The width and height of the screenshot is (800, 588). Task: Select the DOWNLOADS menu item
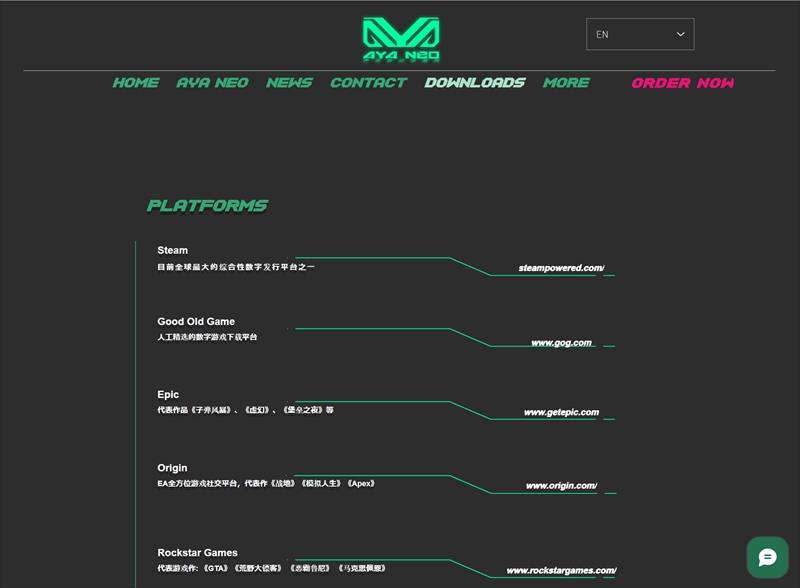(x=474, y=83)
